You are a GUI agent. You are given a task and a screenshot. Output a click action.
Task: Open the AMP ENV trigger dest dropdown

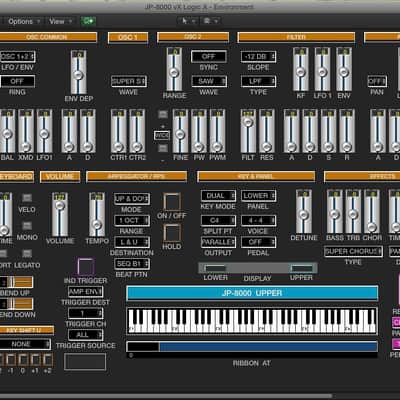pos(86,292)
